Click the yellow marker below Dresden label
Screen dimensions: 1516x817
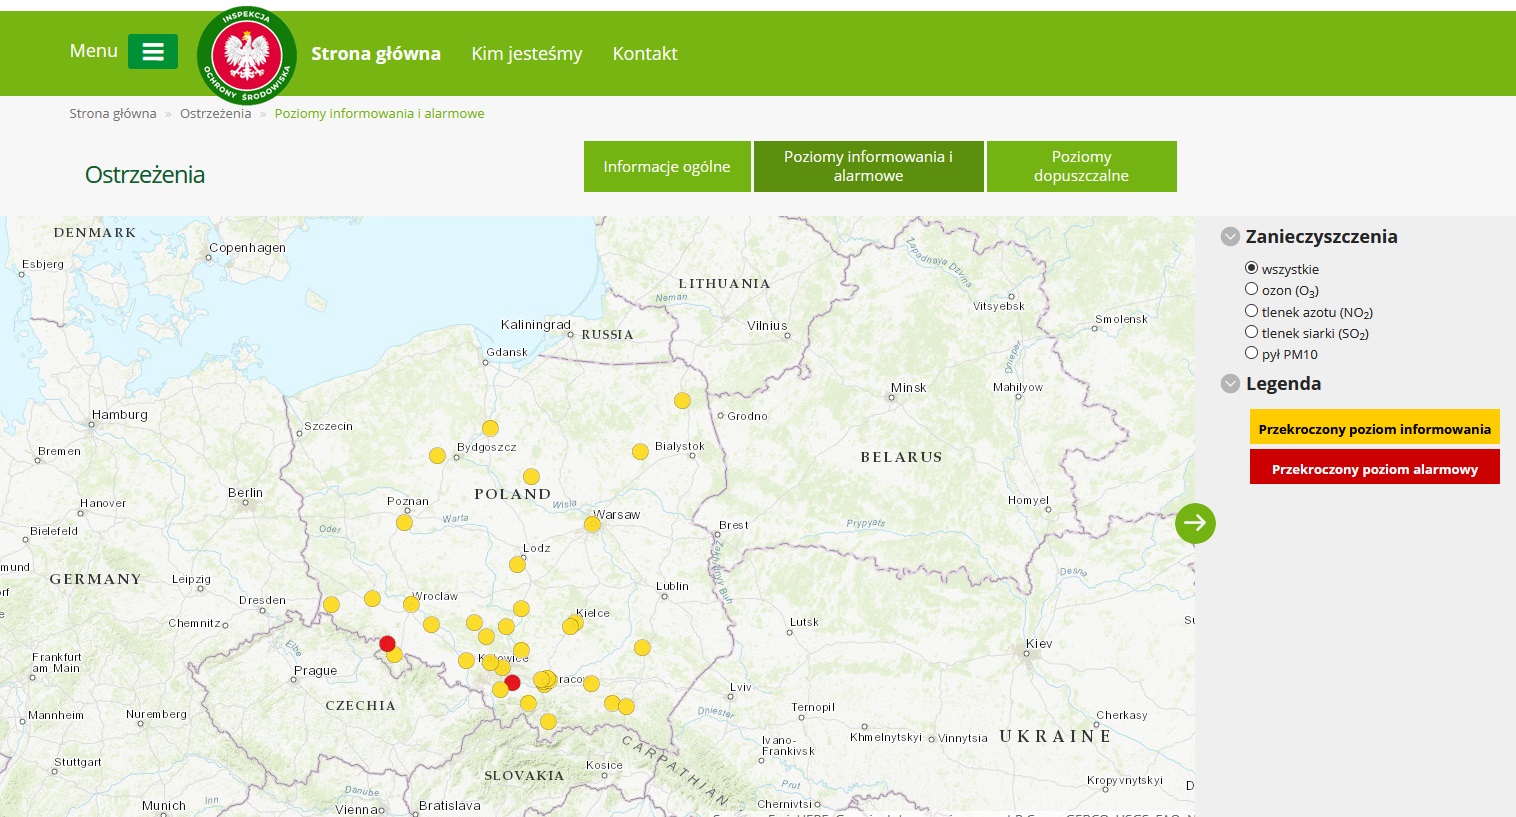[x=331, y=605]
